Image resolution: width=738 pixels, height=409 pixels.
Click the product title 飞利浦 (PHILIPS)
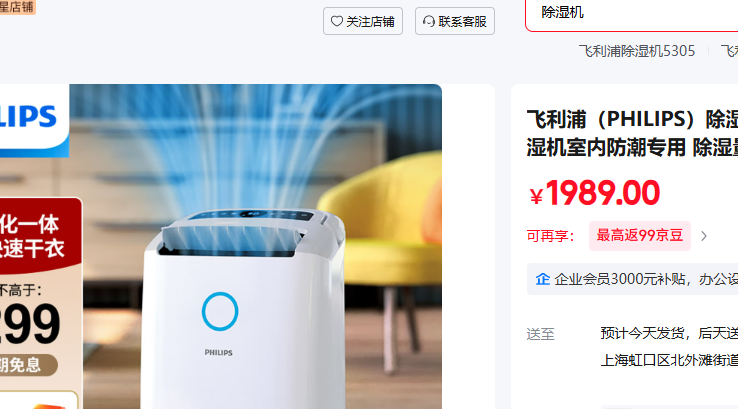632,133
